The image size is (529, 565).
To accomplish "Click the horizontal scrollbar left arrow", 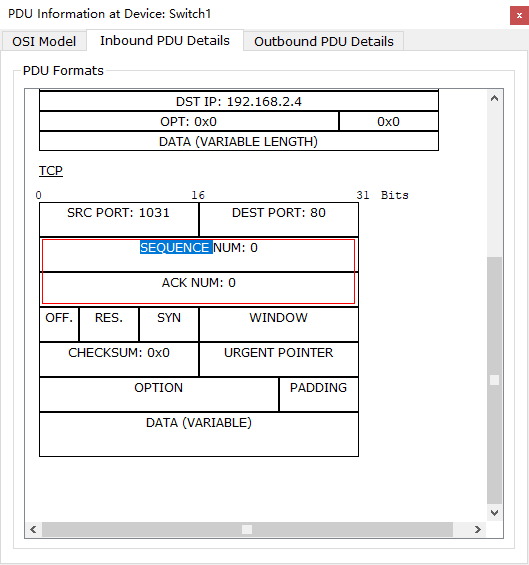I will pyautogui.click(x=33, y=529).
